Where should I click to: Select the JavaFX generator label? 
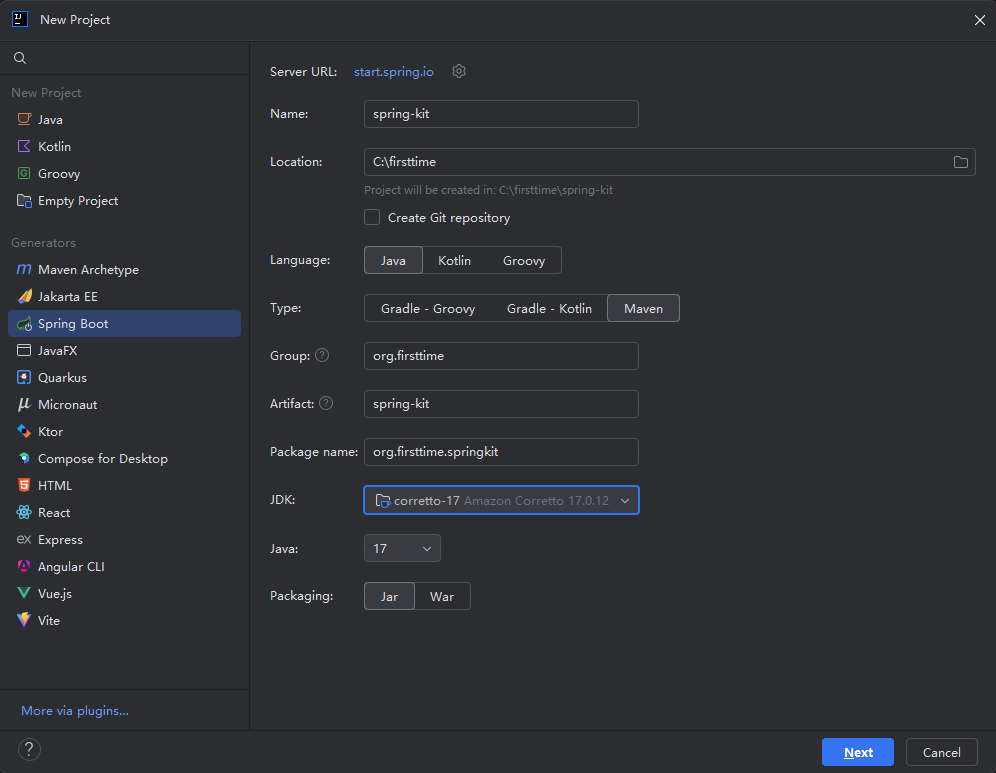point(57,351)
